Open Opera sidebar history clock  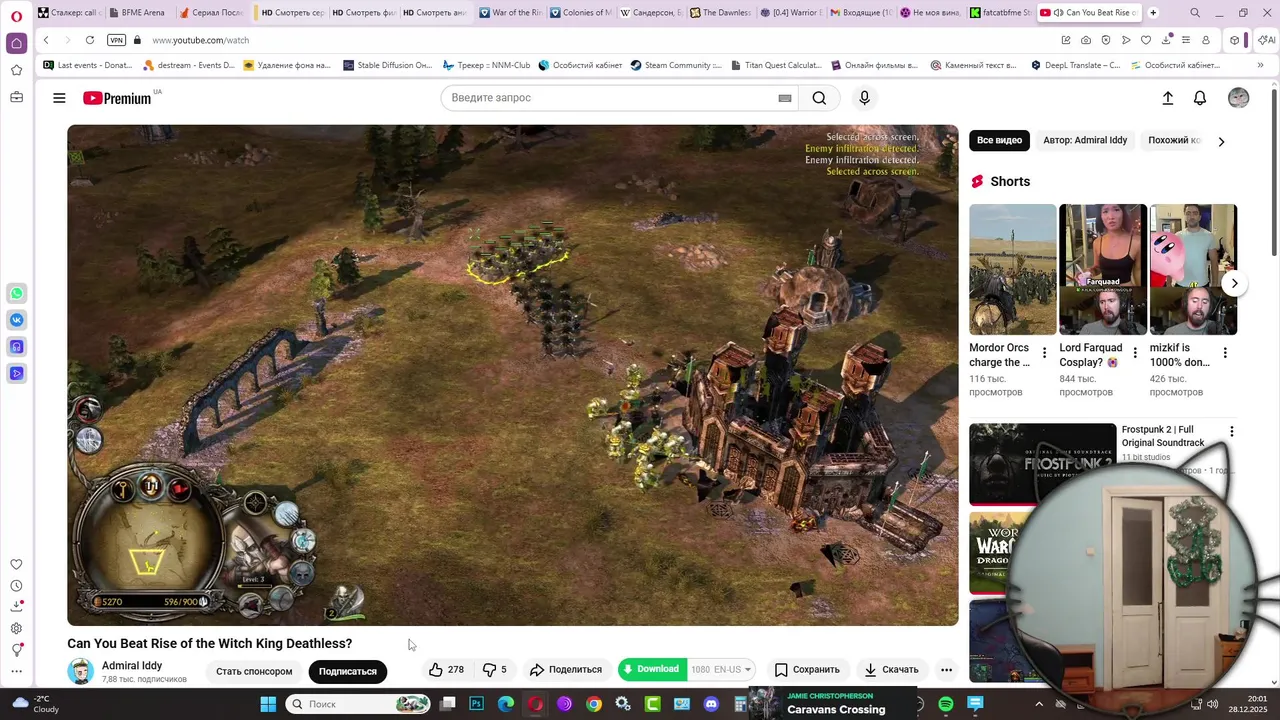16,586
